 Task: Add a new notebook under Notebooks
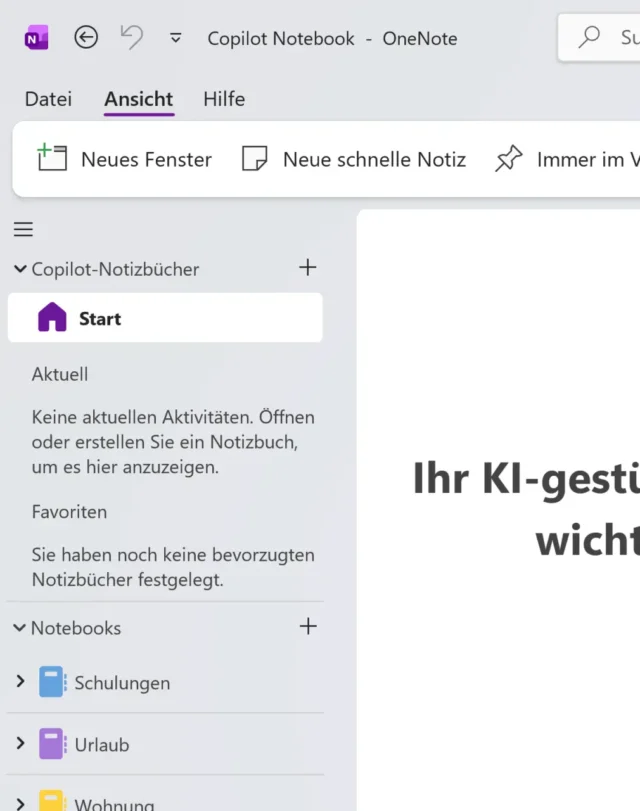point(308,626)
